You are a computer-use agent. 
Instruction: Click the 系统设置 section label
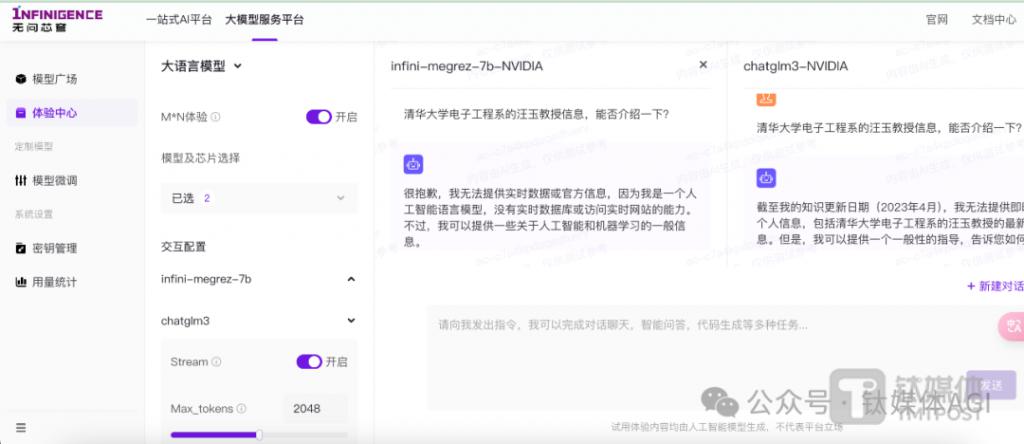coord(33,214)
